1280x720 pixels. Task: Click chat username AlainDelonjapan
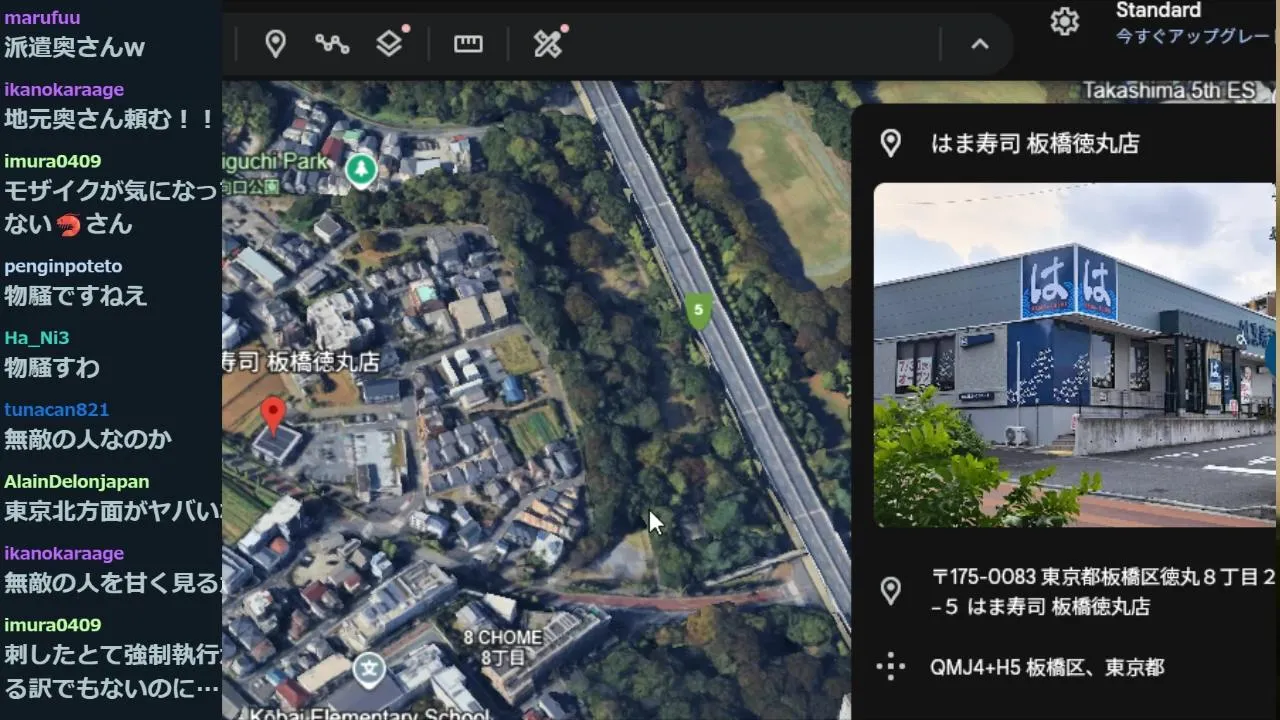(x=77, y=481)
